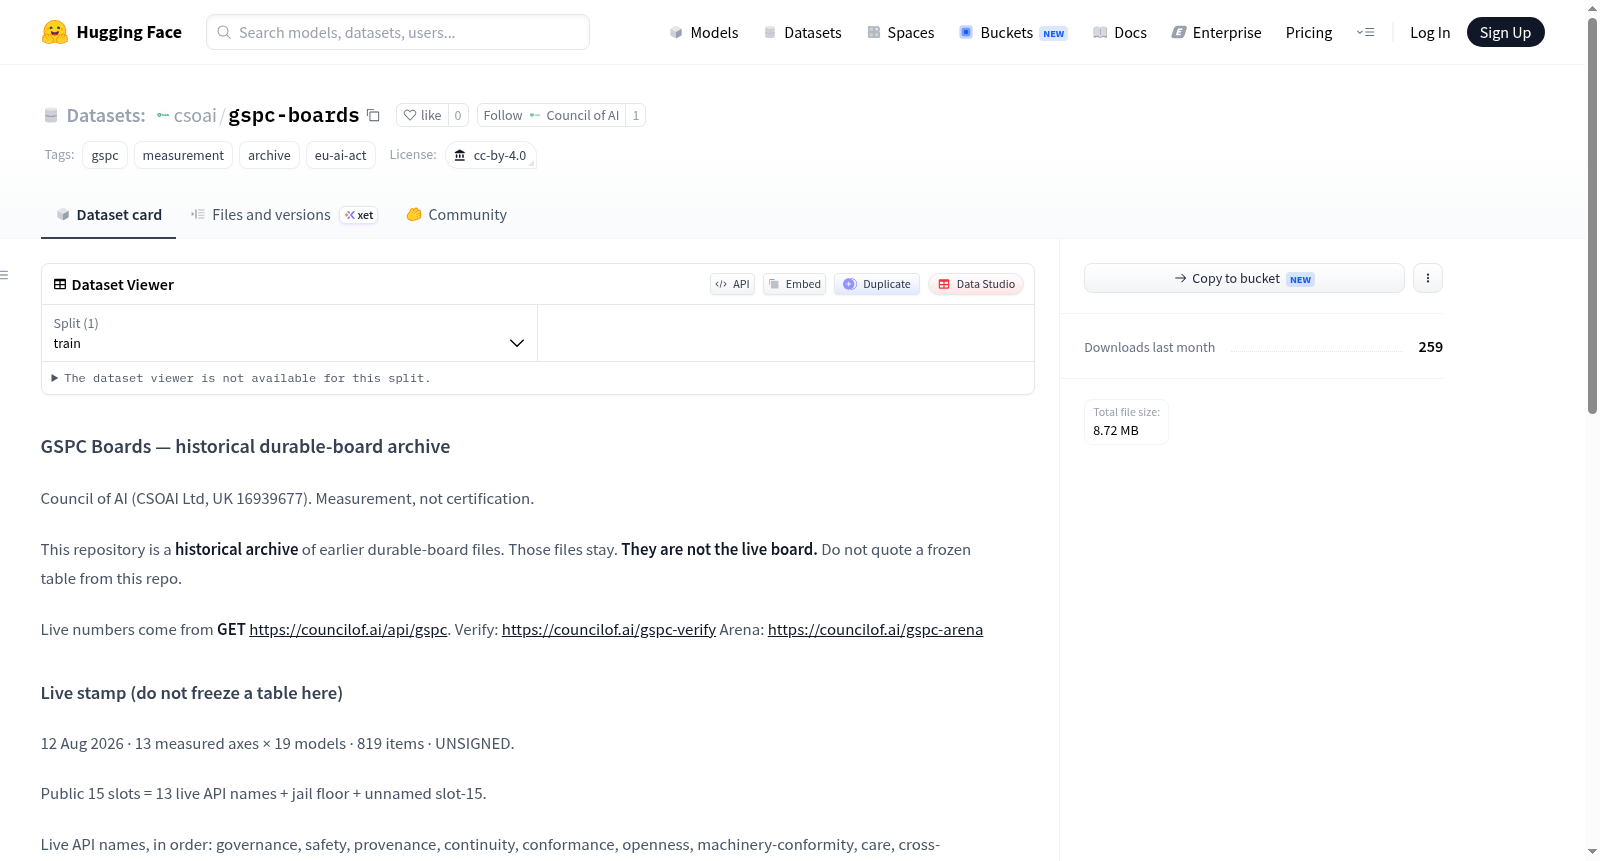This screenshot has width=1600, height=861.
Task: Click the Hugging Face logo icon
Action: 55,32
